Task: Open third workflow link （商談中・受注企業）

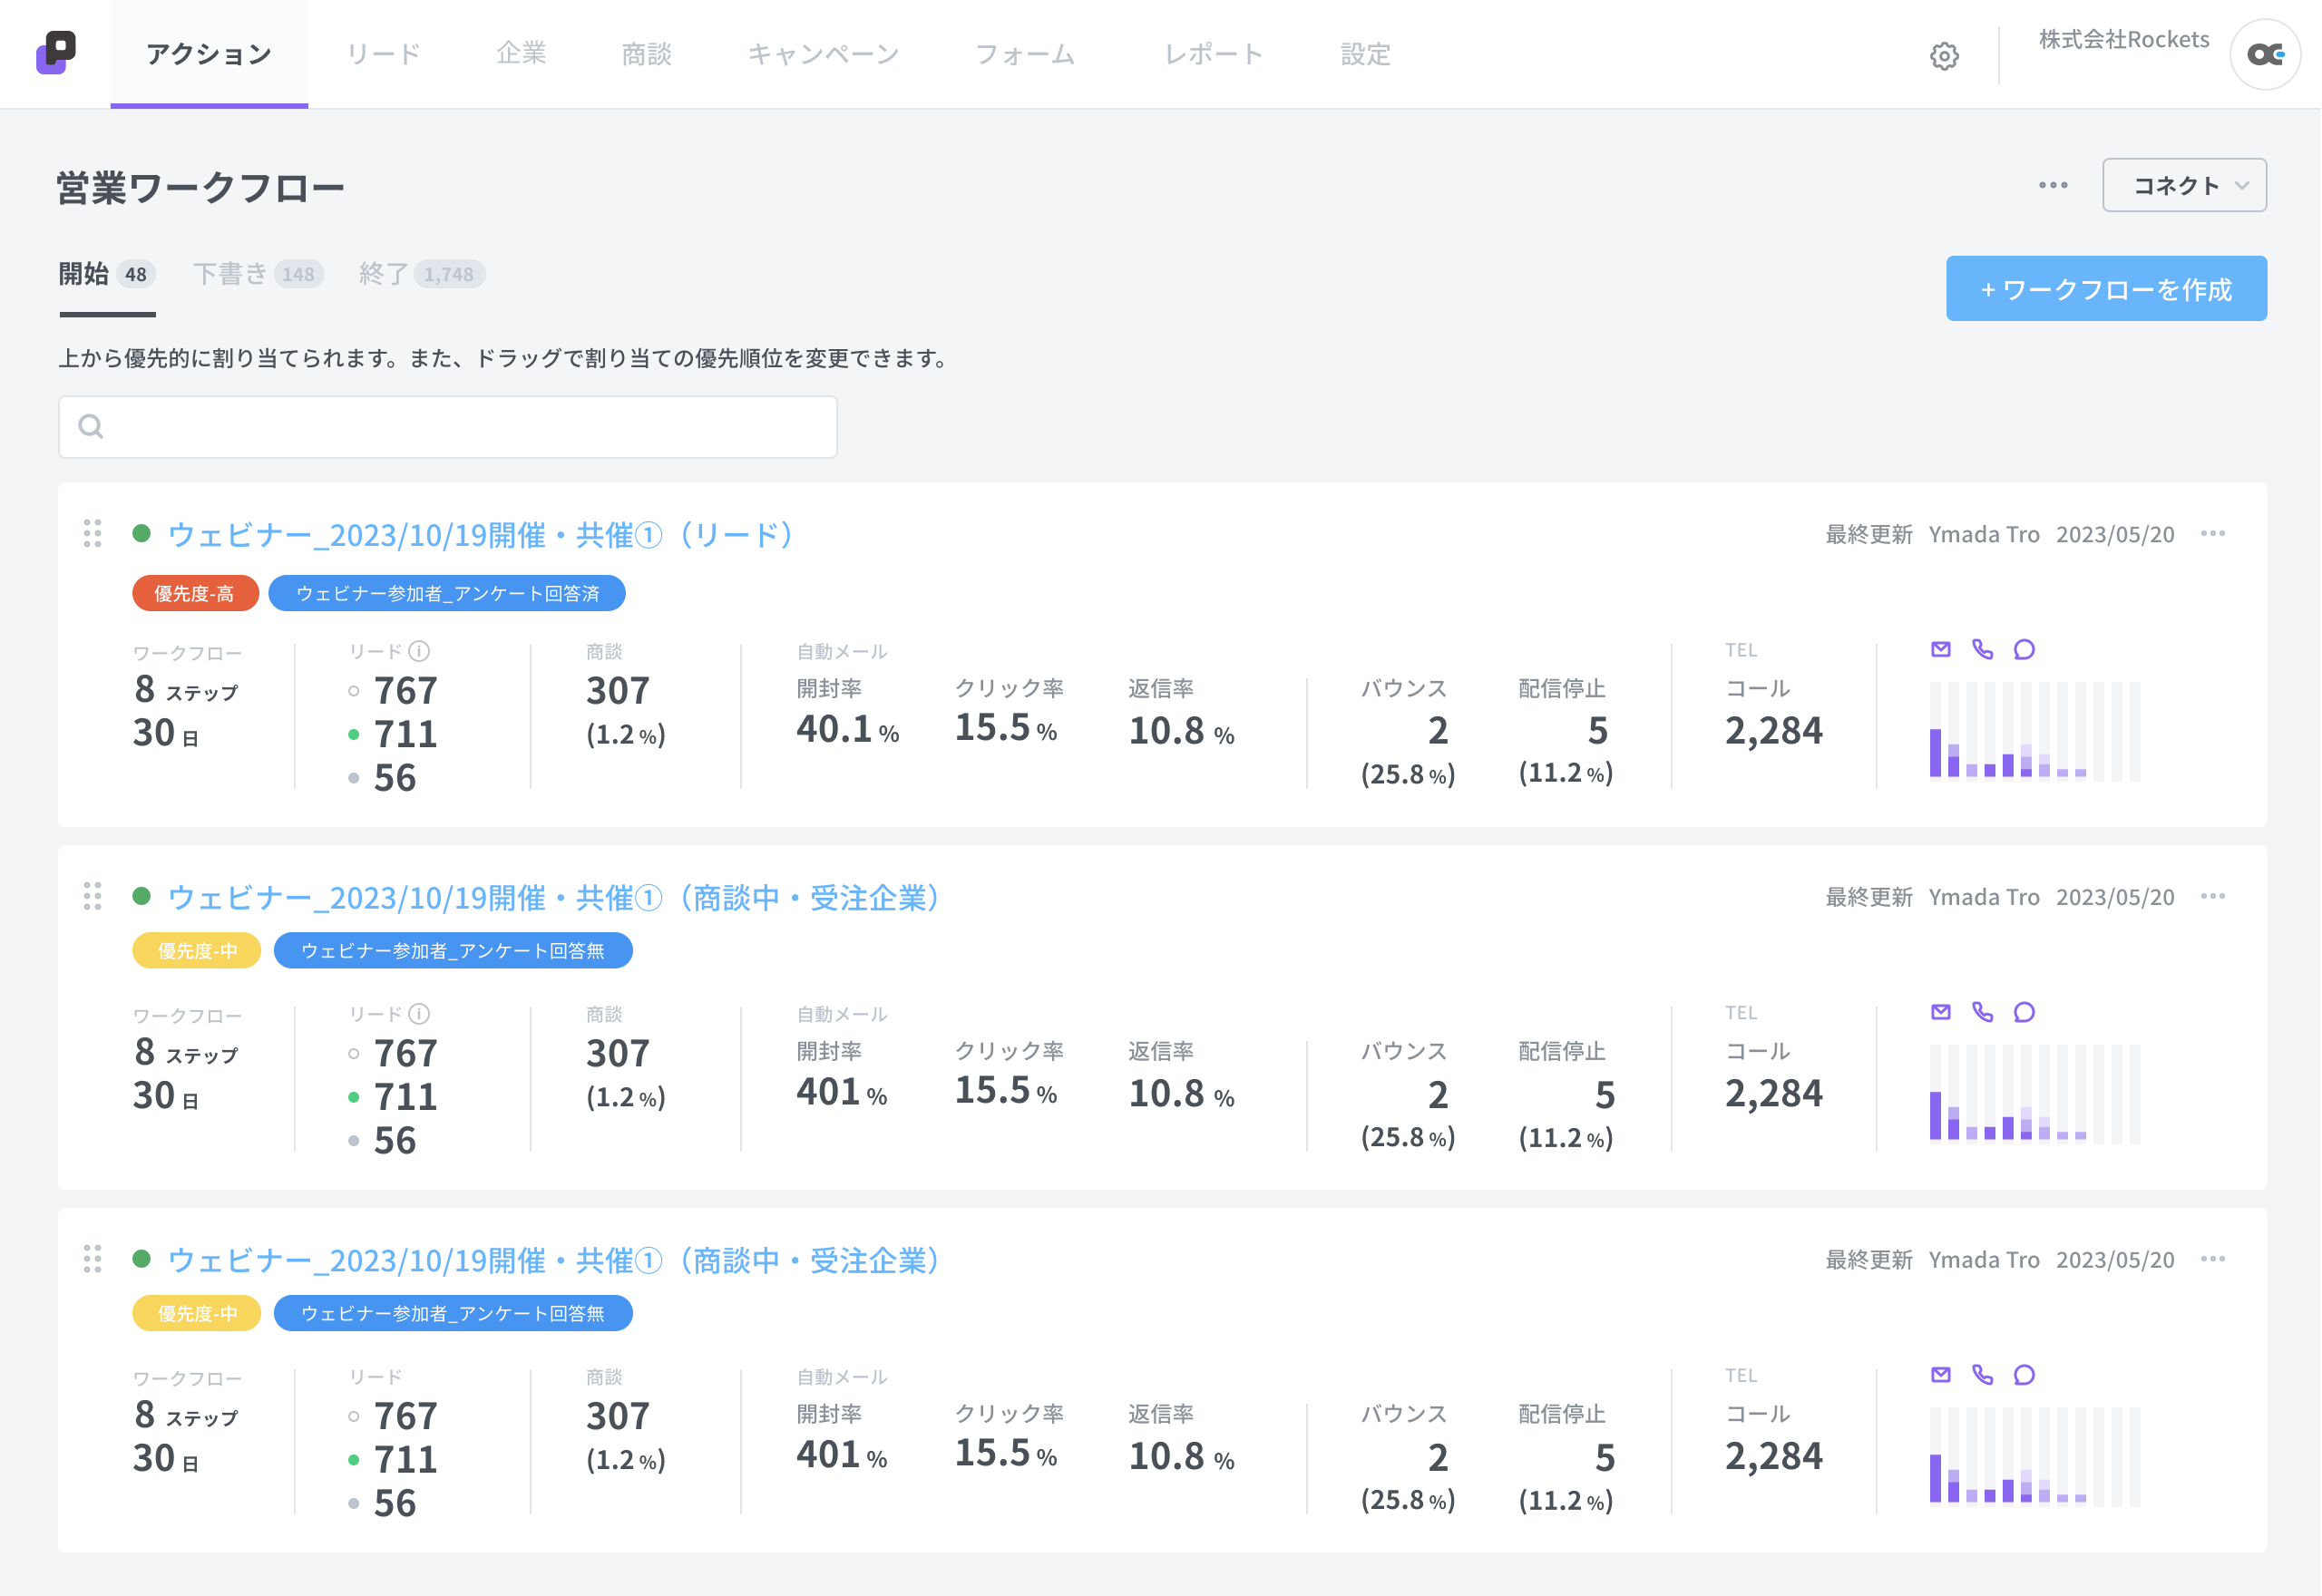Action: [x=555, y=1261]
